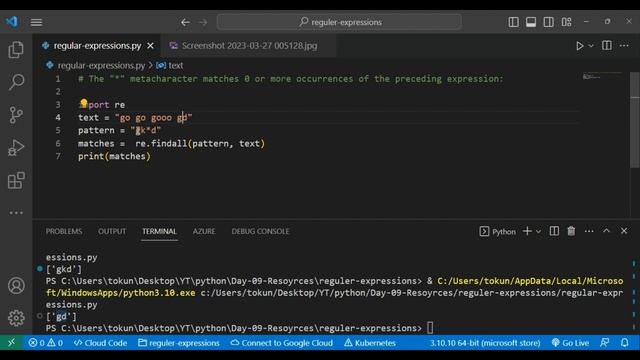
Task: Start Go Live server
Action: pos(570,343)
